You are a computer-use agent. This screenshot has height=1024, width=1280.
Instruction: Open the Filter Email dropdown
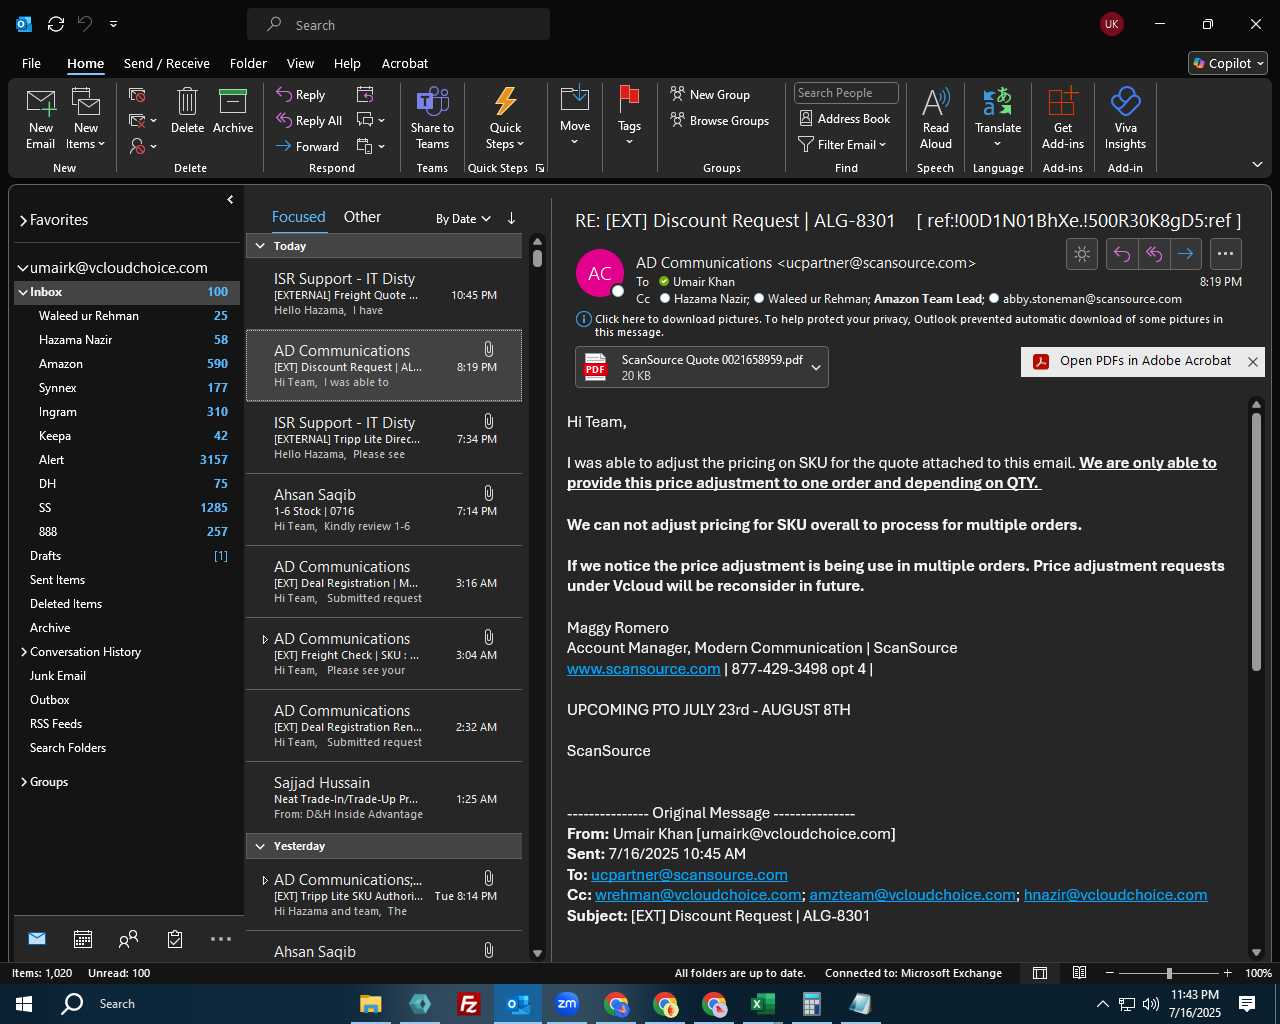point(842,145)
